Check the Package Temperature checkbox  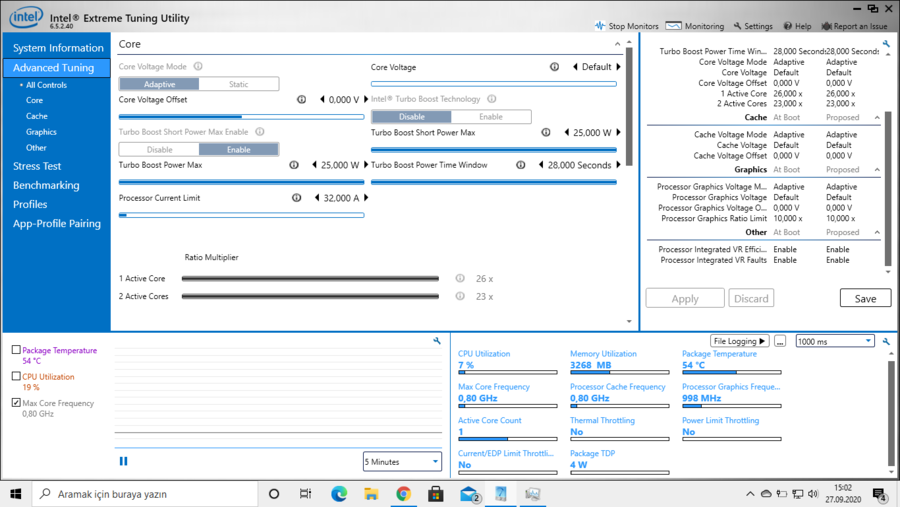point(16,351)
